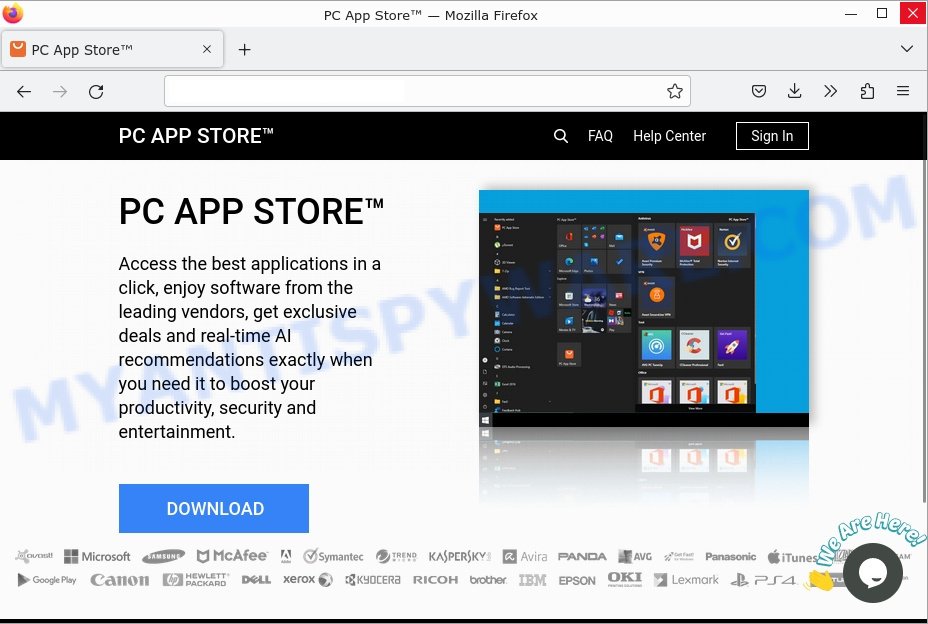Image resolution: width=928 pixels, height=624 pixels.
Task: Show more tools overflow chevrons
Action: coord(830,91)
